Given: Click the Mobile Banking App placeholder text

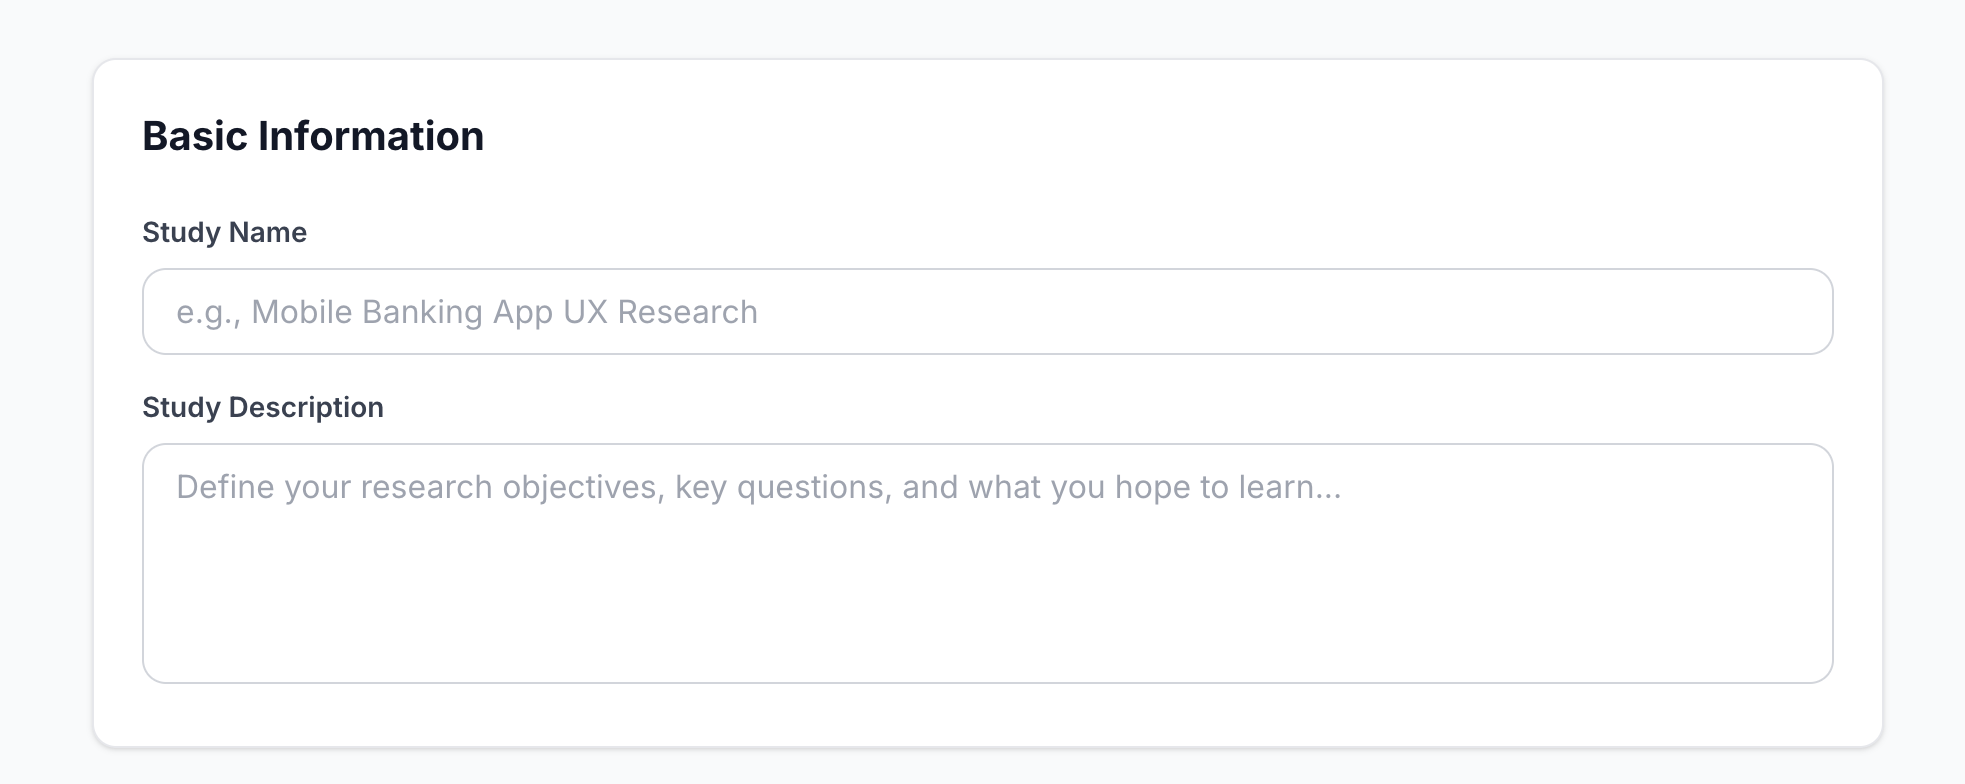Looking at the screenshot, I should (467, 311).
